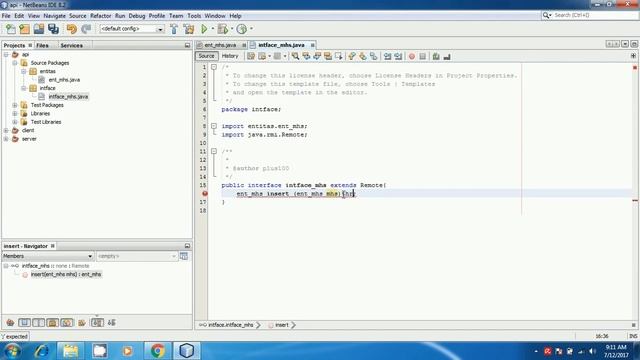Collapse the api project node
Image resolution: width=640 pixels, height=360 pixels.
6,54
